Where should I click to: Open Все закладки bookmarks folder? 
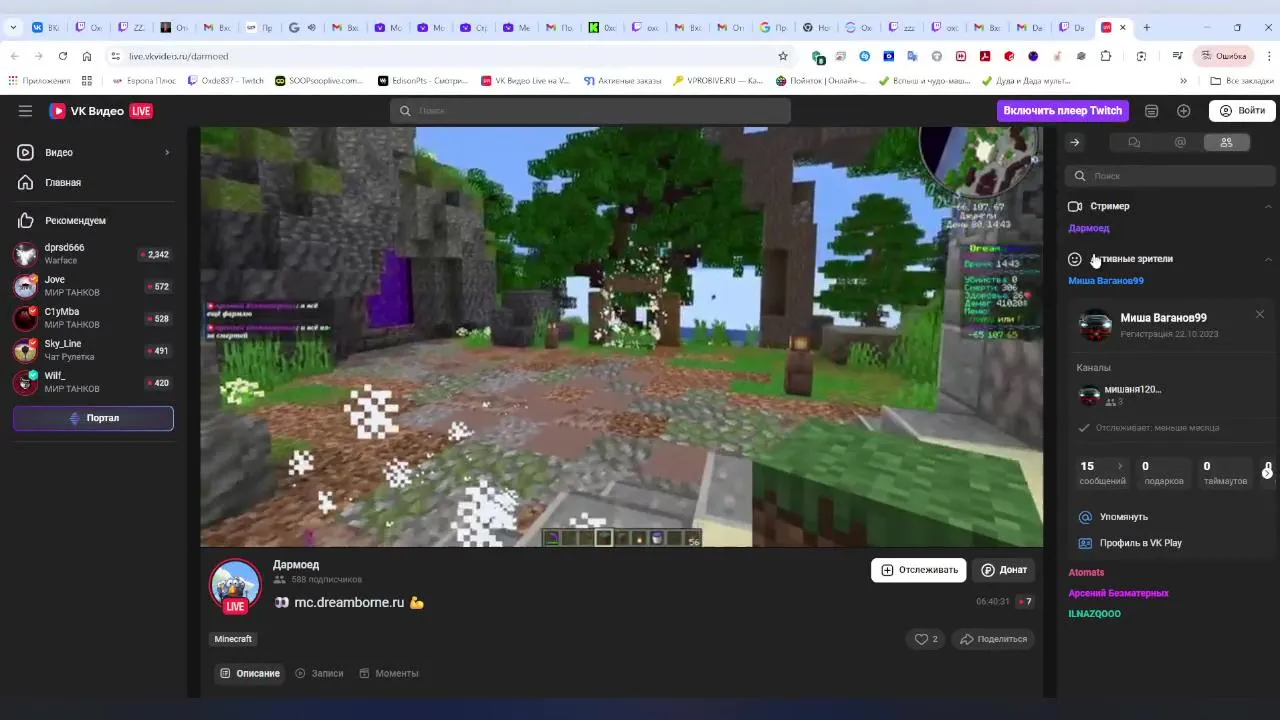pyautogui.click(x=1241, y=81)
